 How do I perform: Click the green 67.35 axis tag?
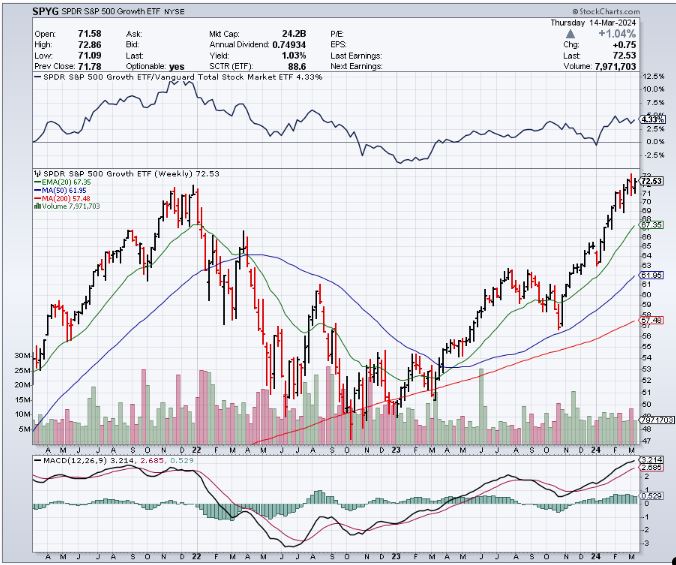coord(651,225)
